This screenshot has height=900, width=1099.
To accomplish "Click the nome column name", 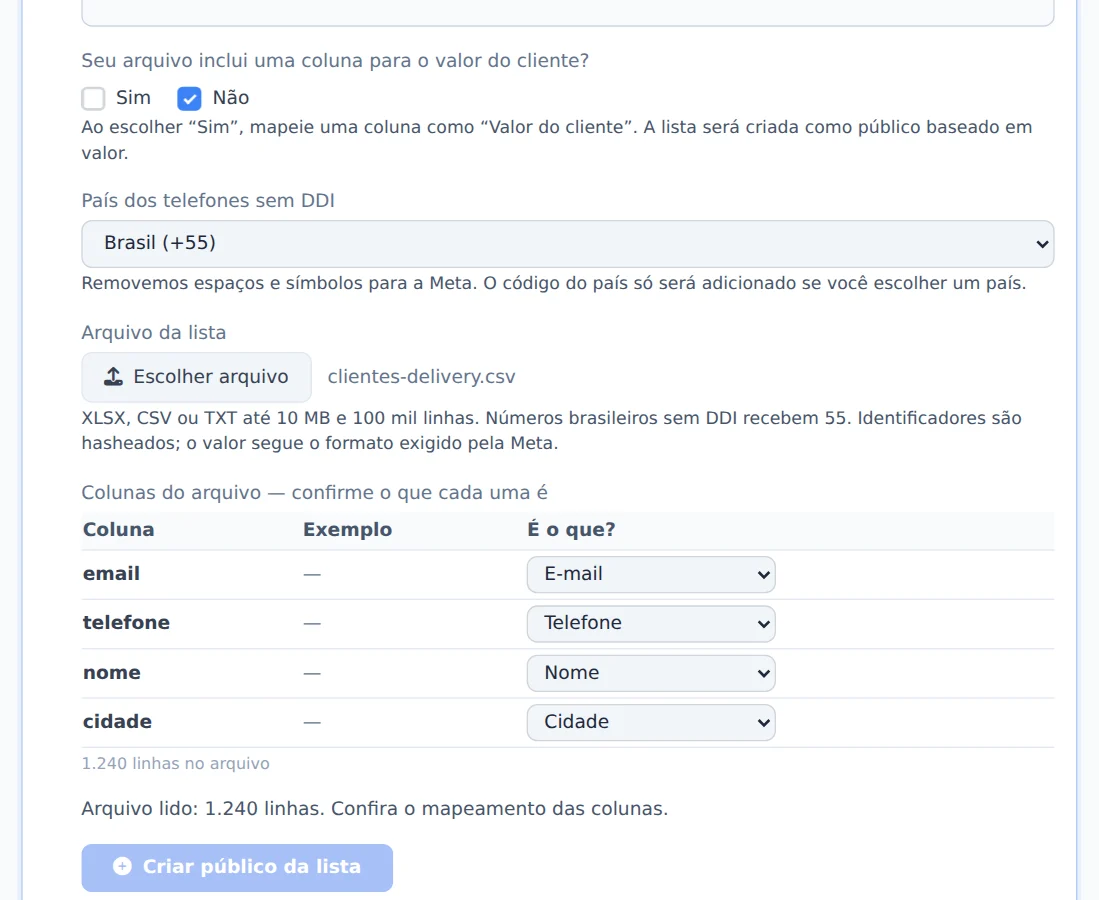I will [x=111, y=673].
